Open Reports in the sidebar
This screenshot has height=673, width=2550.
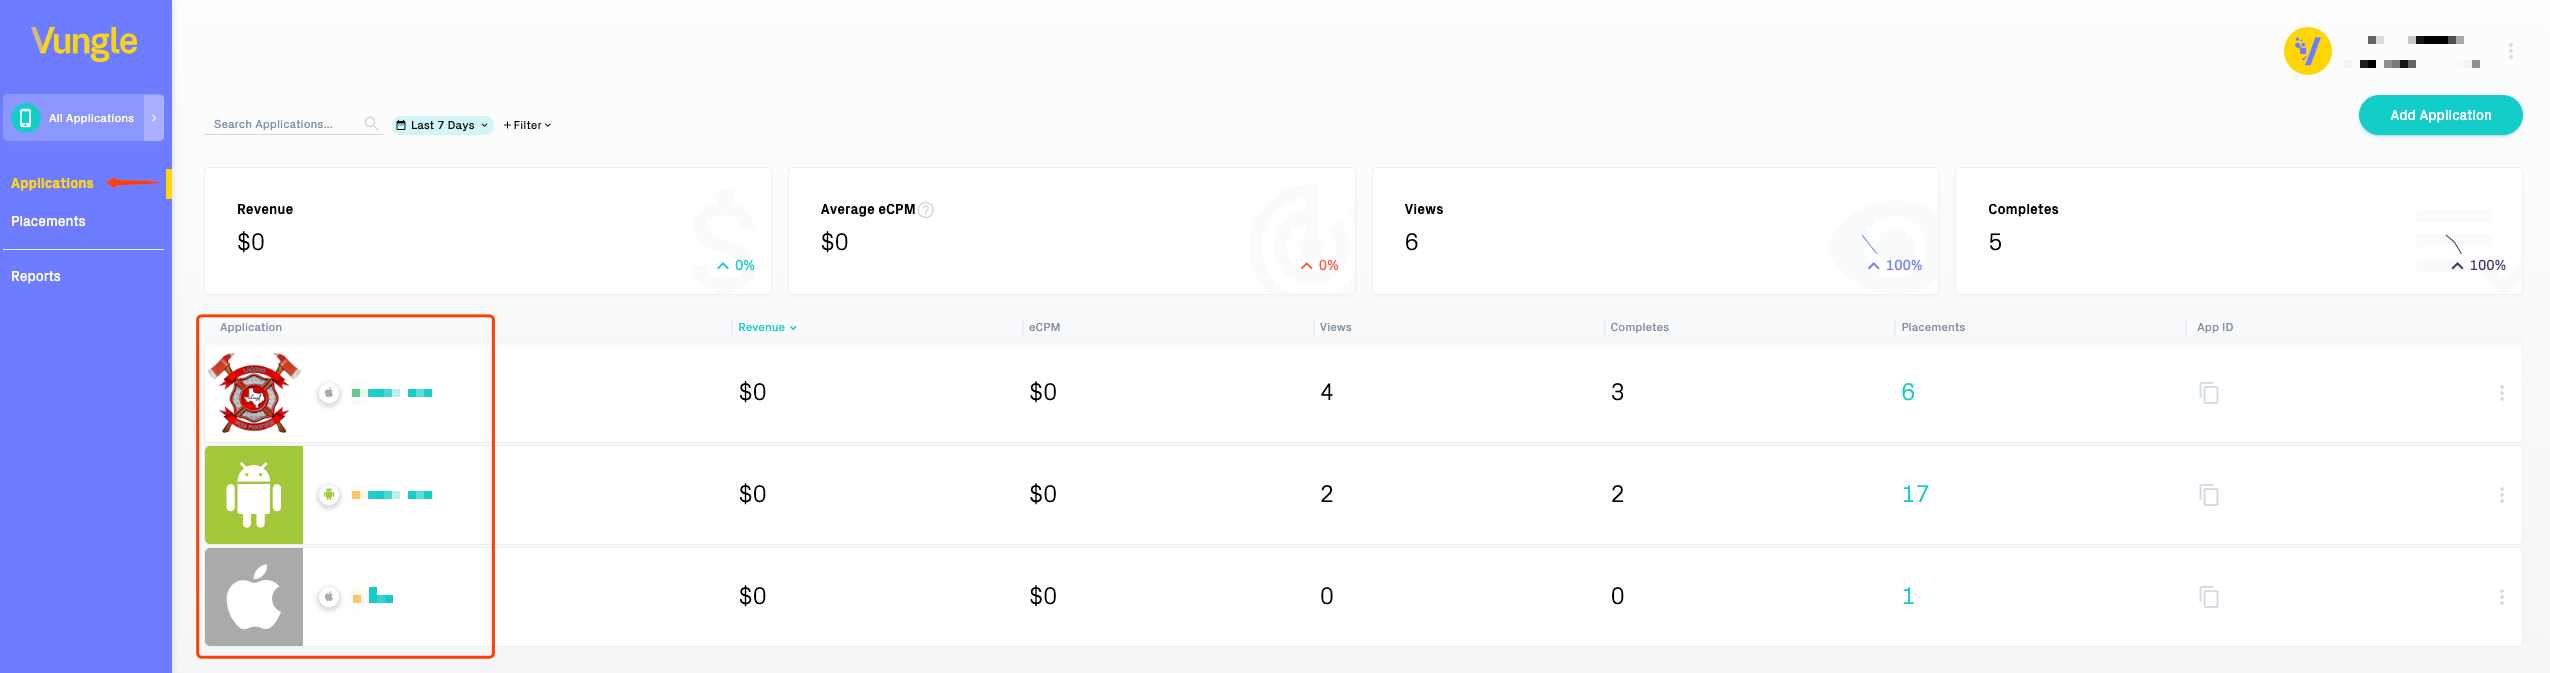36,276
